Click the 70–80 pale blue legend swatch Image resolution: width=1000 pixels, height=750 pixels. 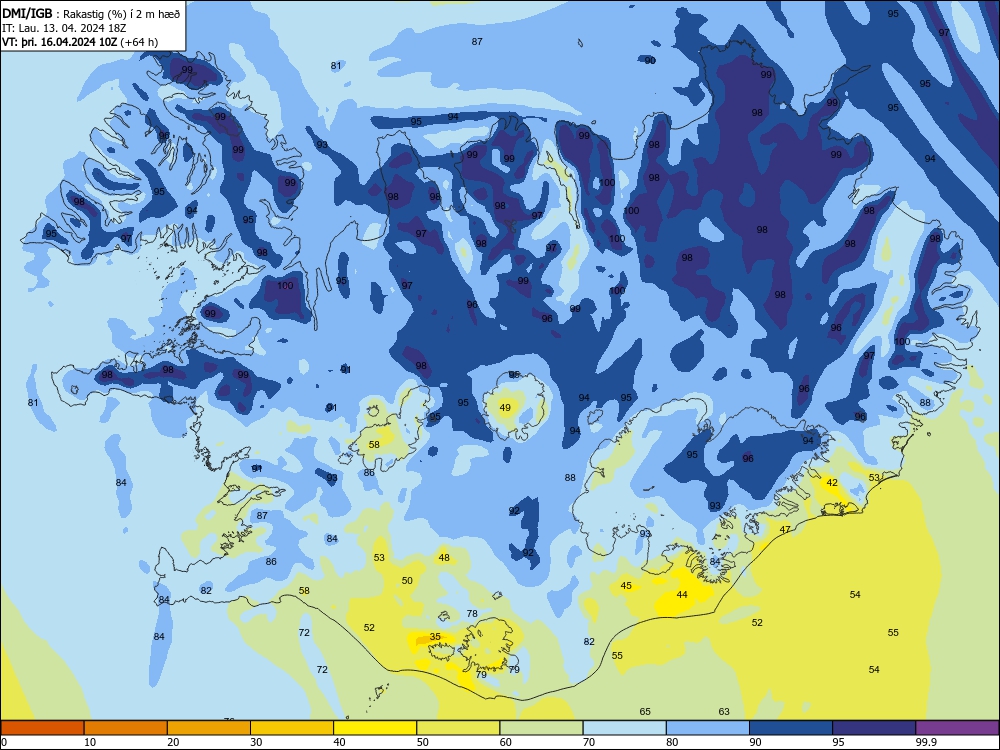pyautogui.click(x=624, y=728)
